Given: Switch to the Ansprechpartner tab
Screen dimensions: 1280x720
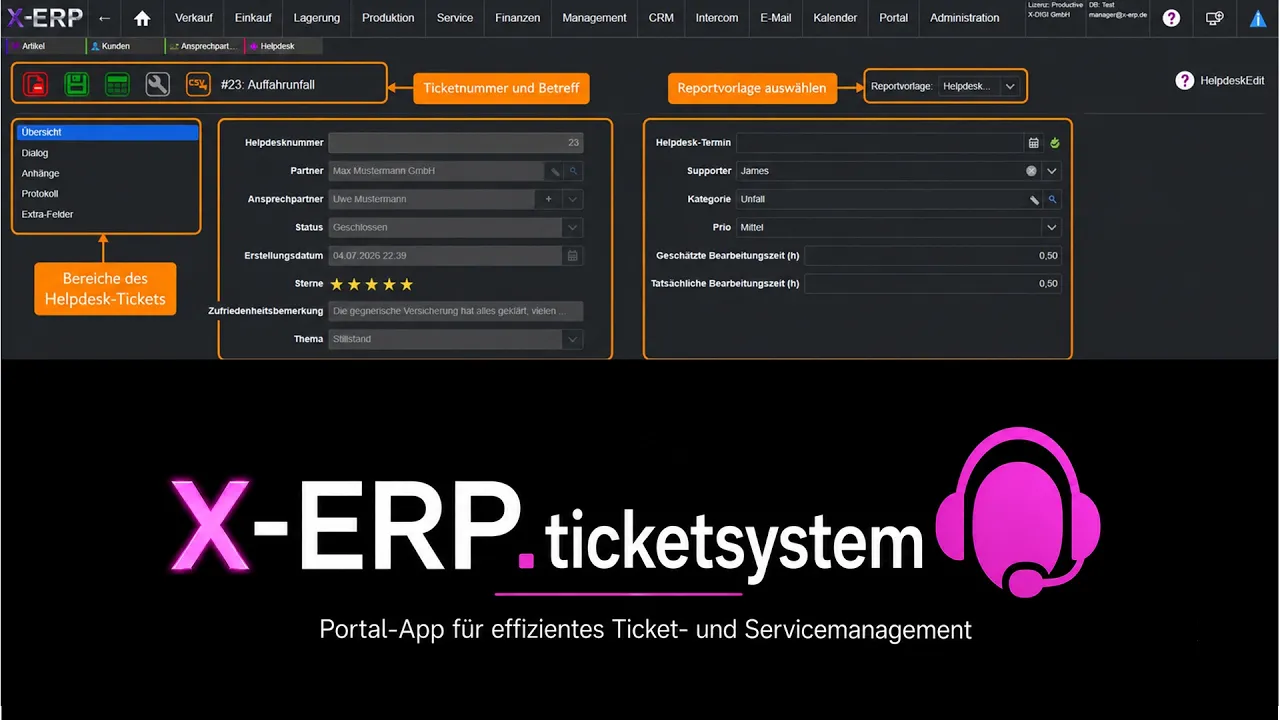Looking at the screenshot, I should pyautogui.click(x=203, y=46).
